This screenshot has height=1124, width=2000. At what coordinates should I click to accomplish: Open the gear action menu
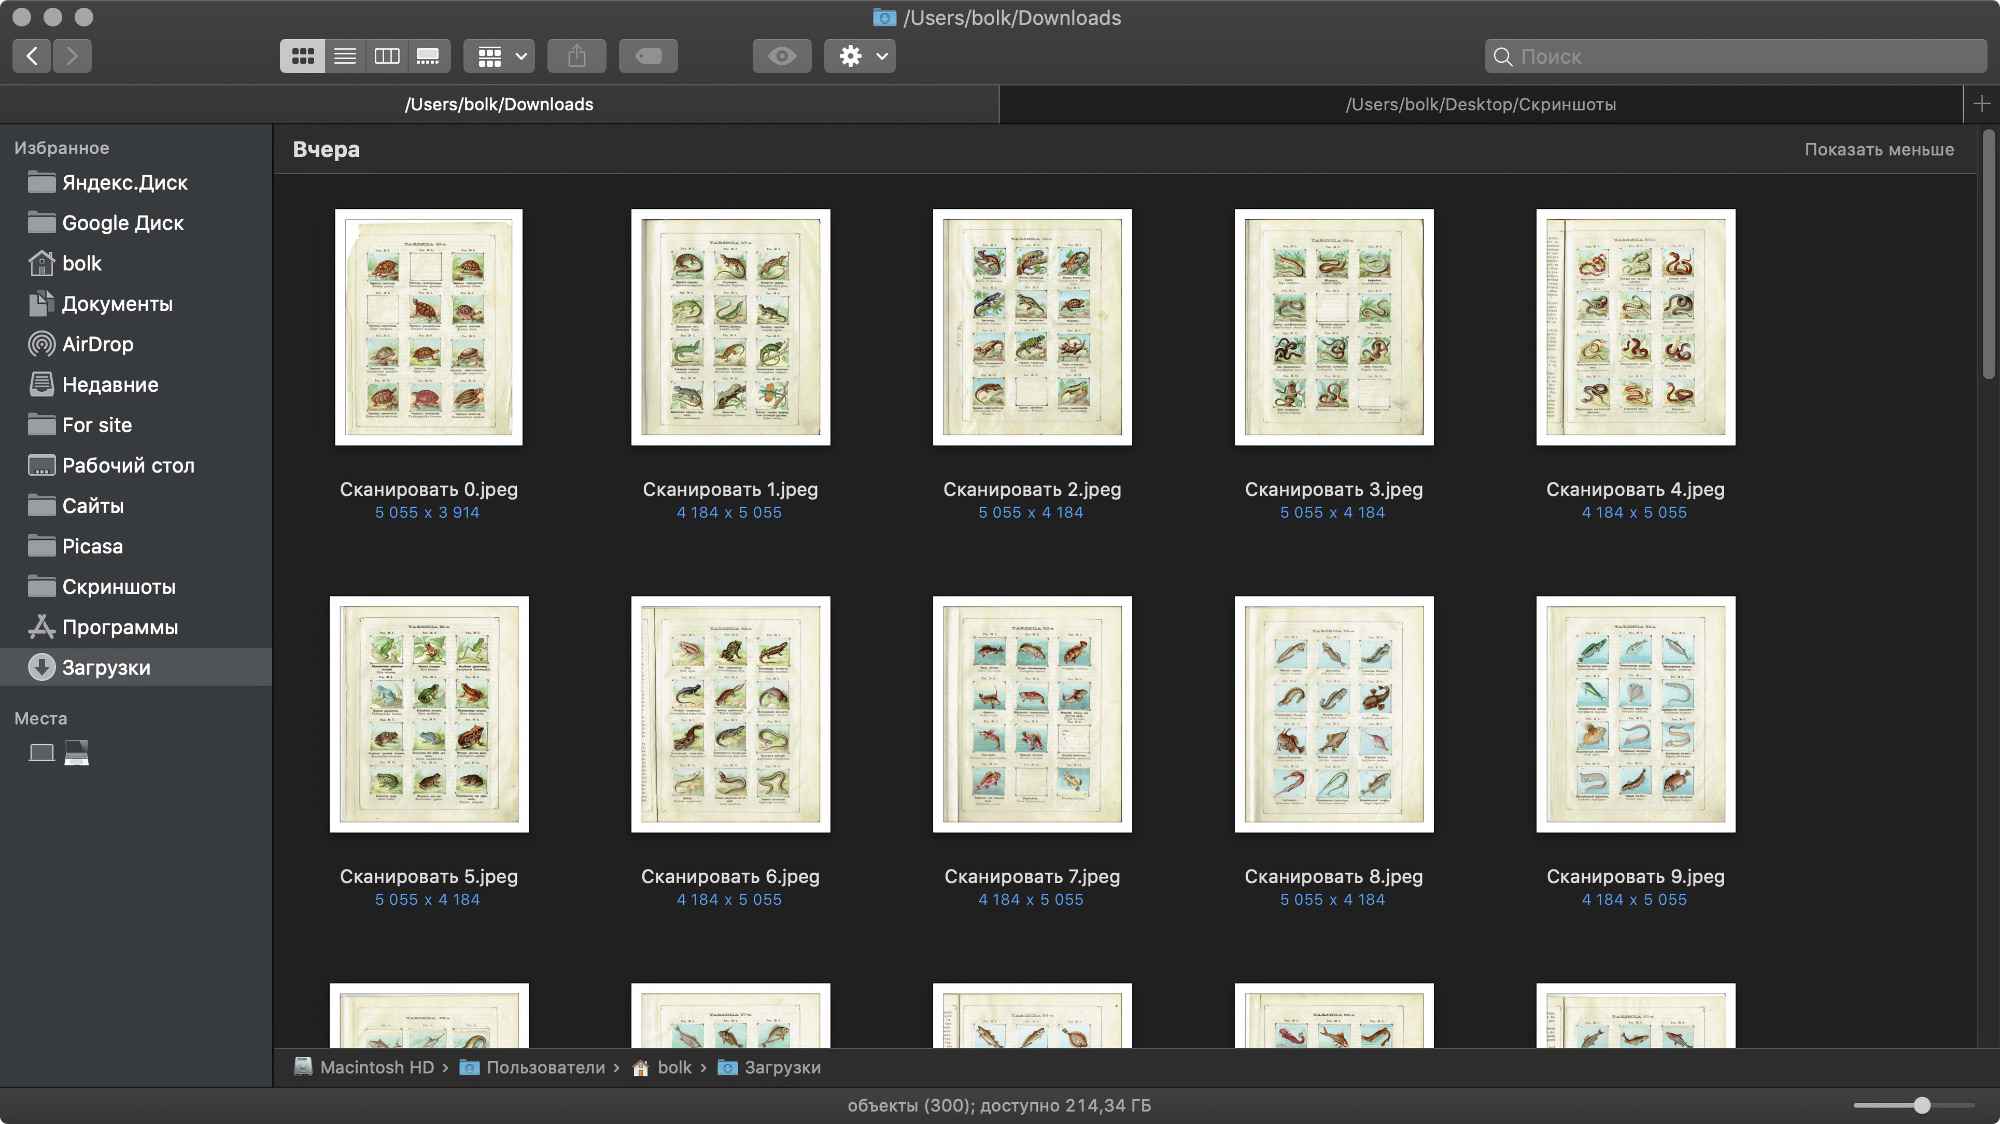point(860,56)
